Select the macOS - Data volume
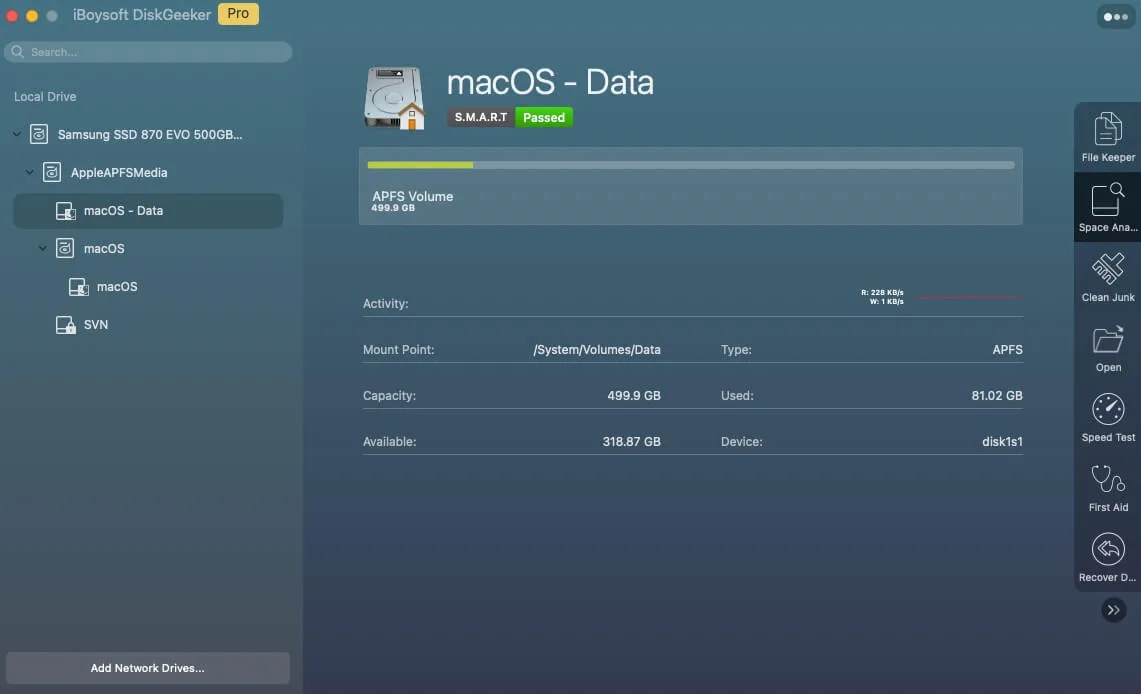 tap(123, 211)
